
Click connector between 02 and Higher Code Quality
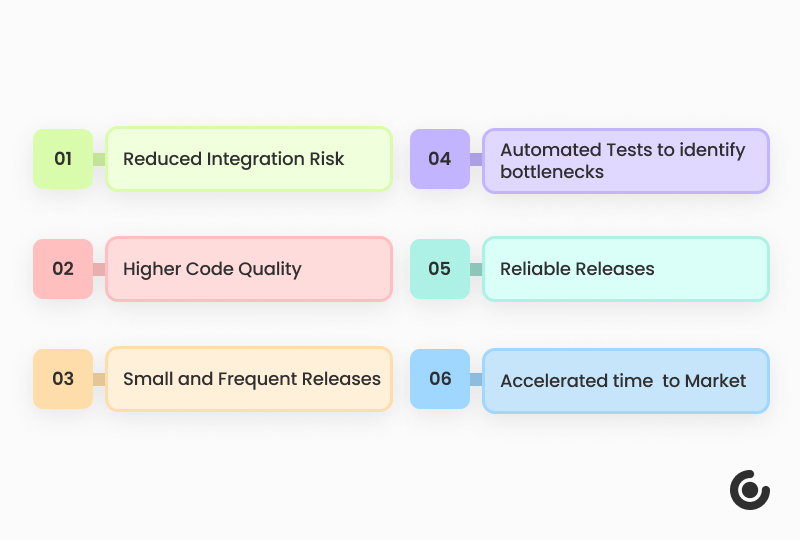coord(99,269)
